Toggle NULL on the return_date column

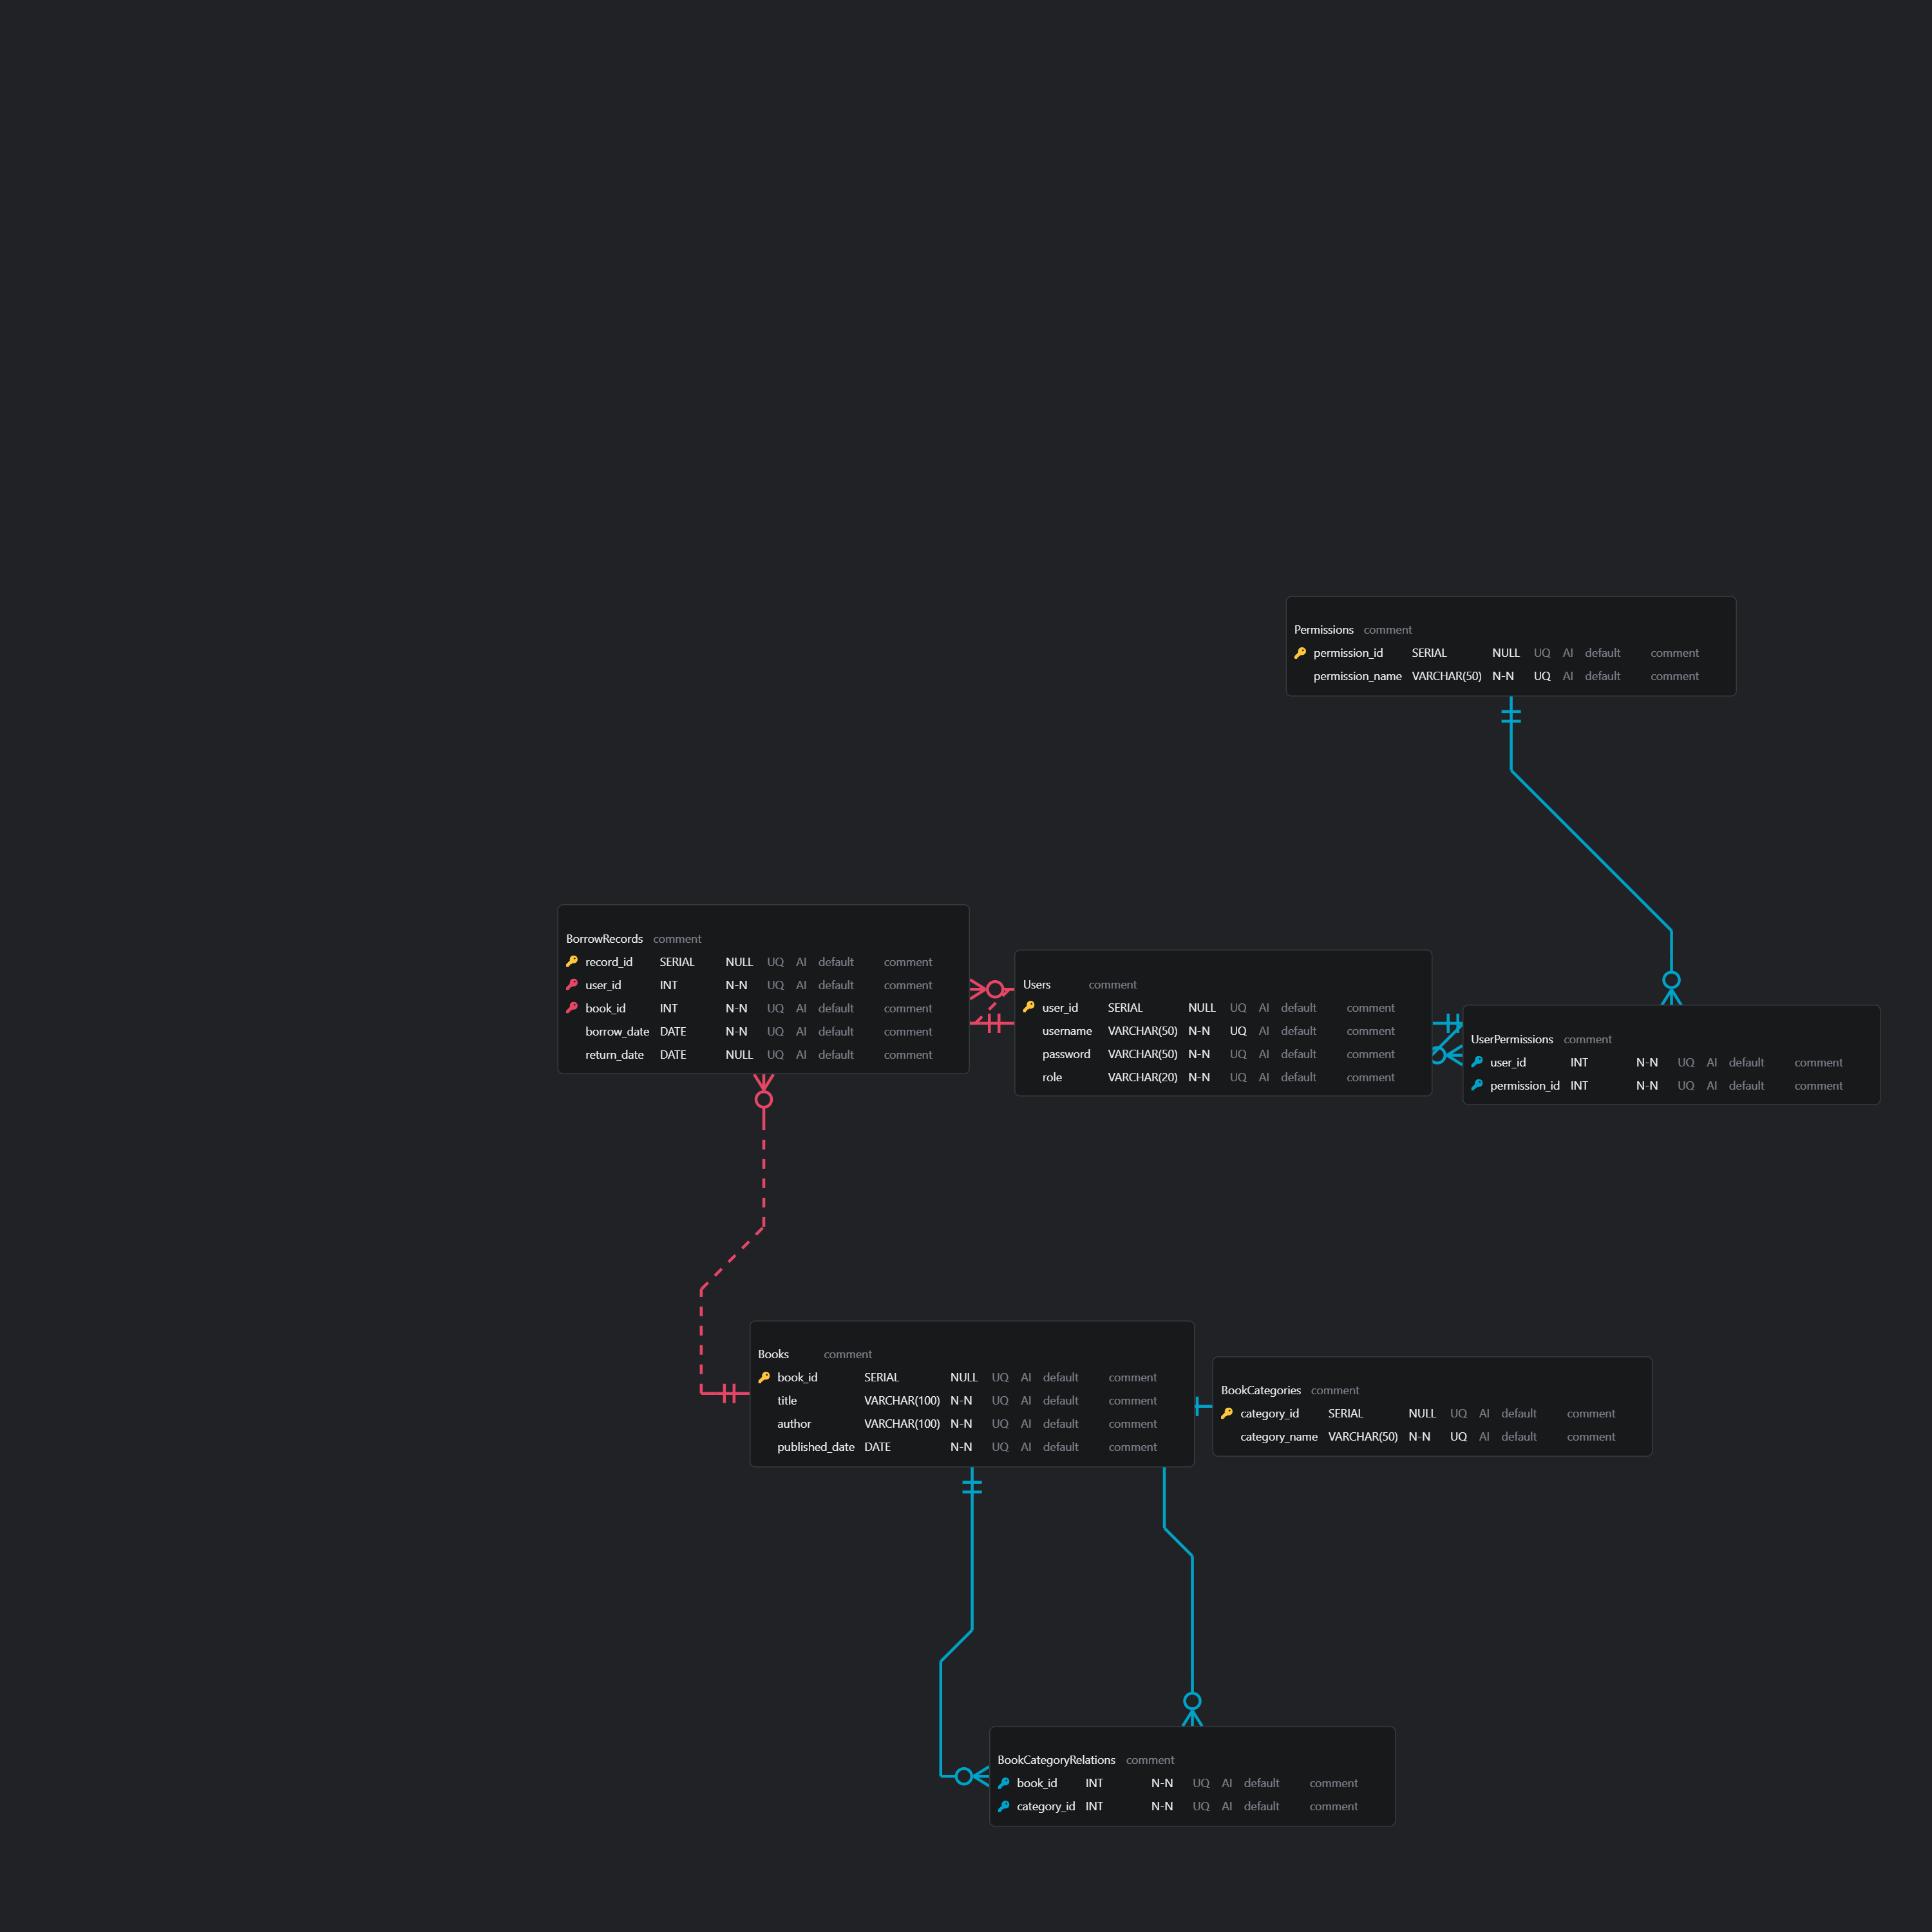739,1055
